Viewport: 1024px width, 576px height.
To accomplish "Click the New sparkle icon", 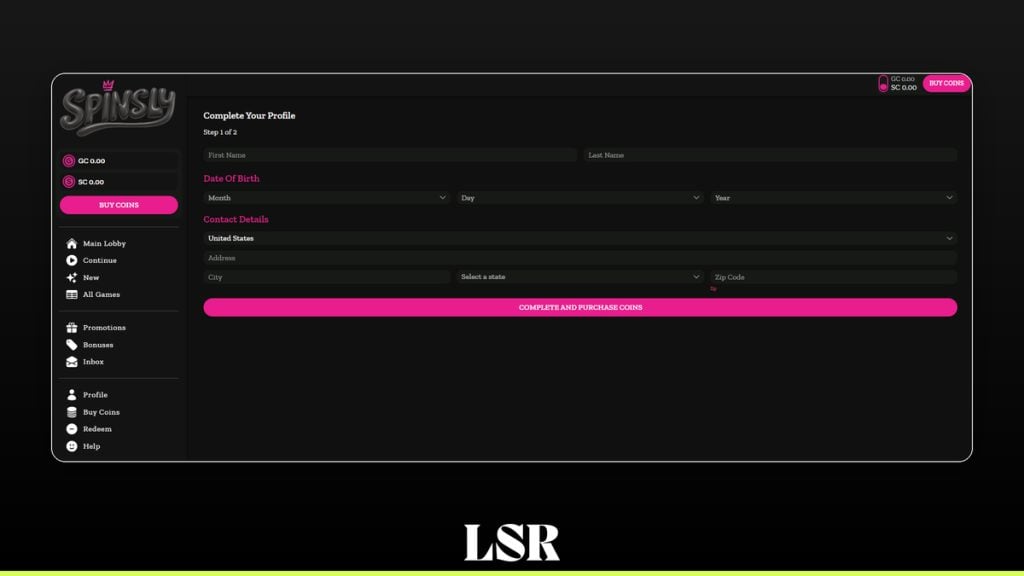I will tap(72, 278).
